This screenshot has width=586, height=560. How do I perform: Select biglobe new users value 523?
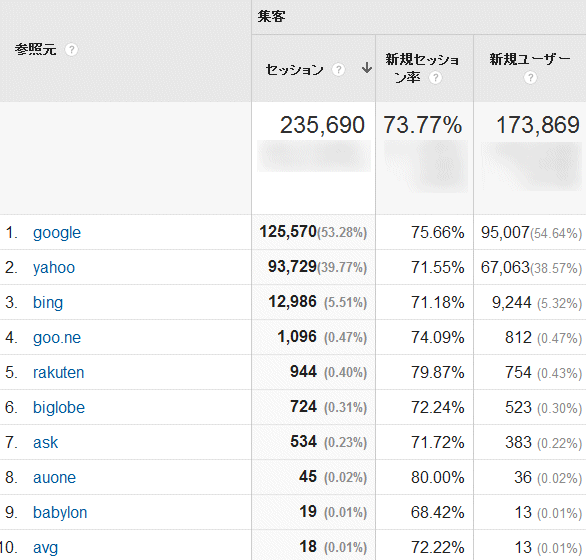518,407
